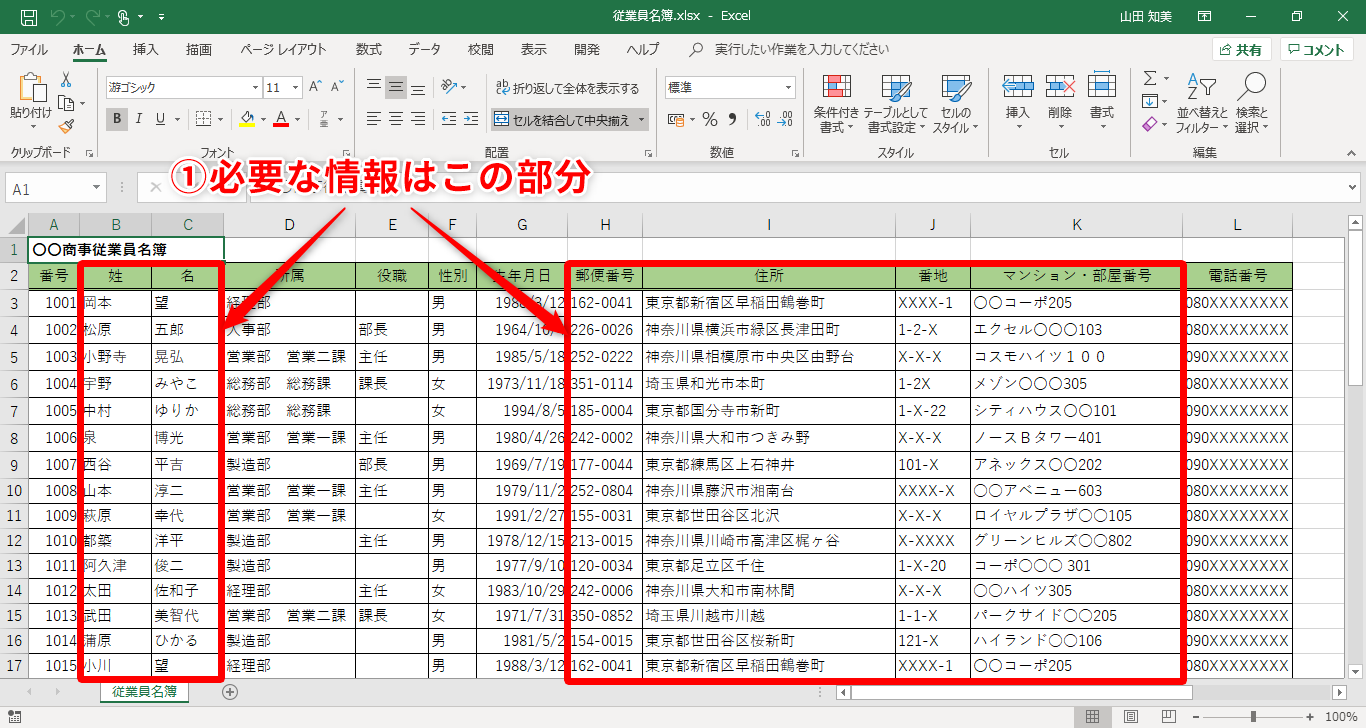Image resolution: width=1366 pixels, height=728 pixels.
Task: Open Cell Styles (セルのスタイル)
Action: (x=955, y=104)
